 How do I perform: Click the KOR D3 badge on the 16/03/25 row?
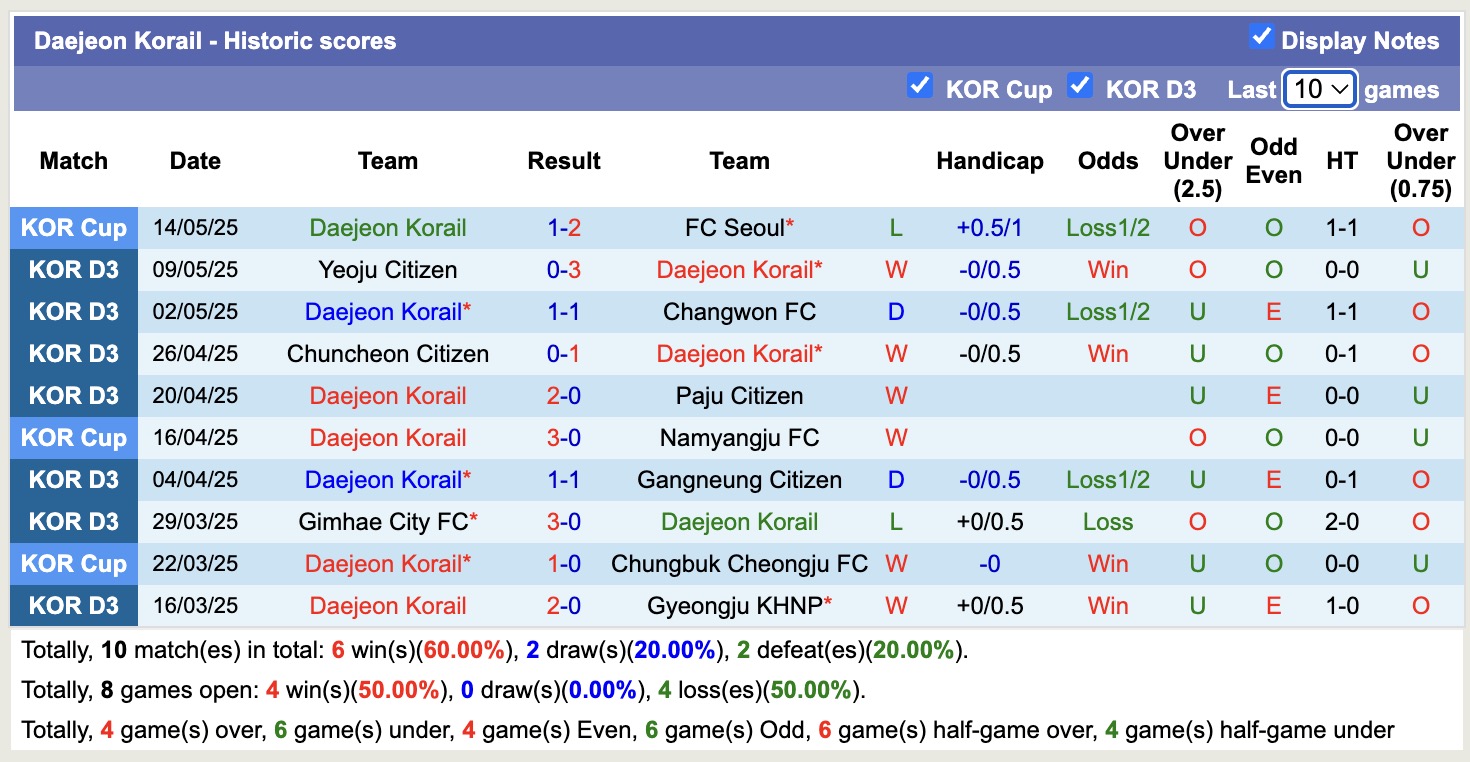(73, 605)
